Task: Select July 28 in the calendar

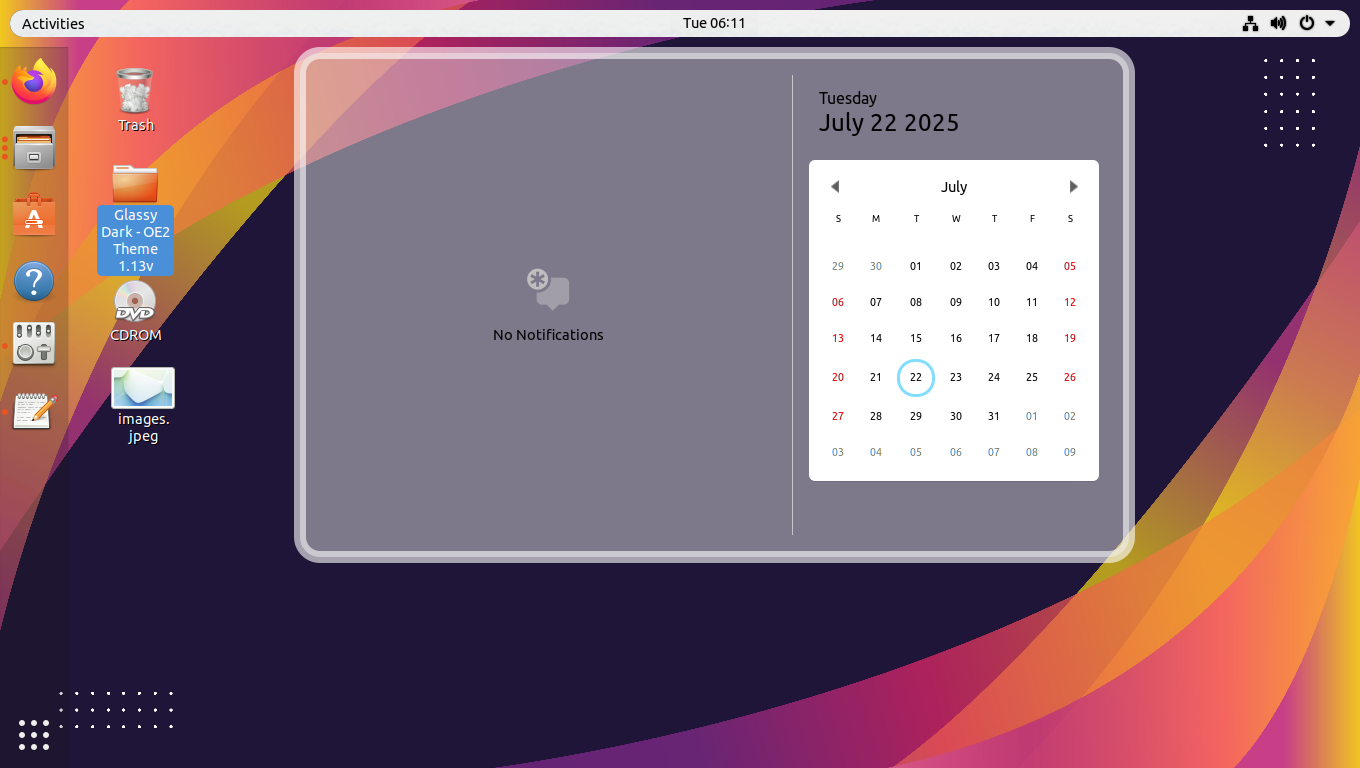Action: coord(876,417)
